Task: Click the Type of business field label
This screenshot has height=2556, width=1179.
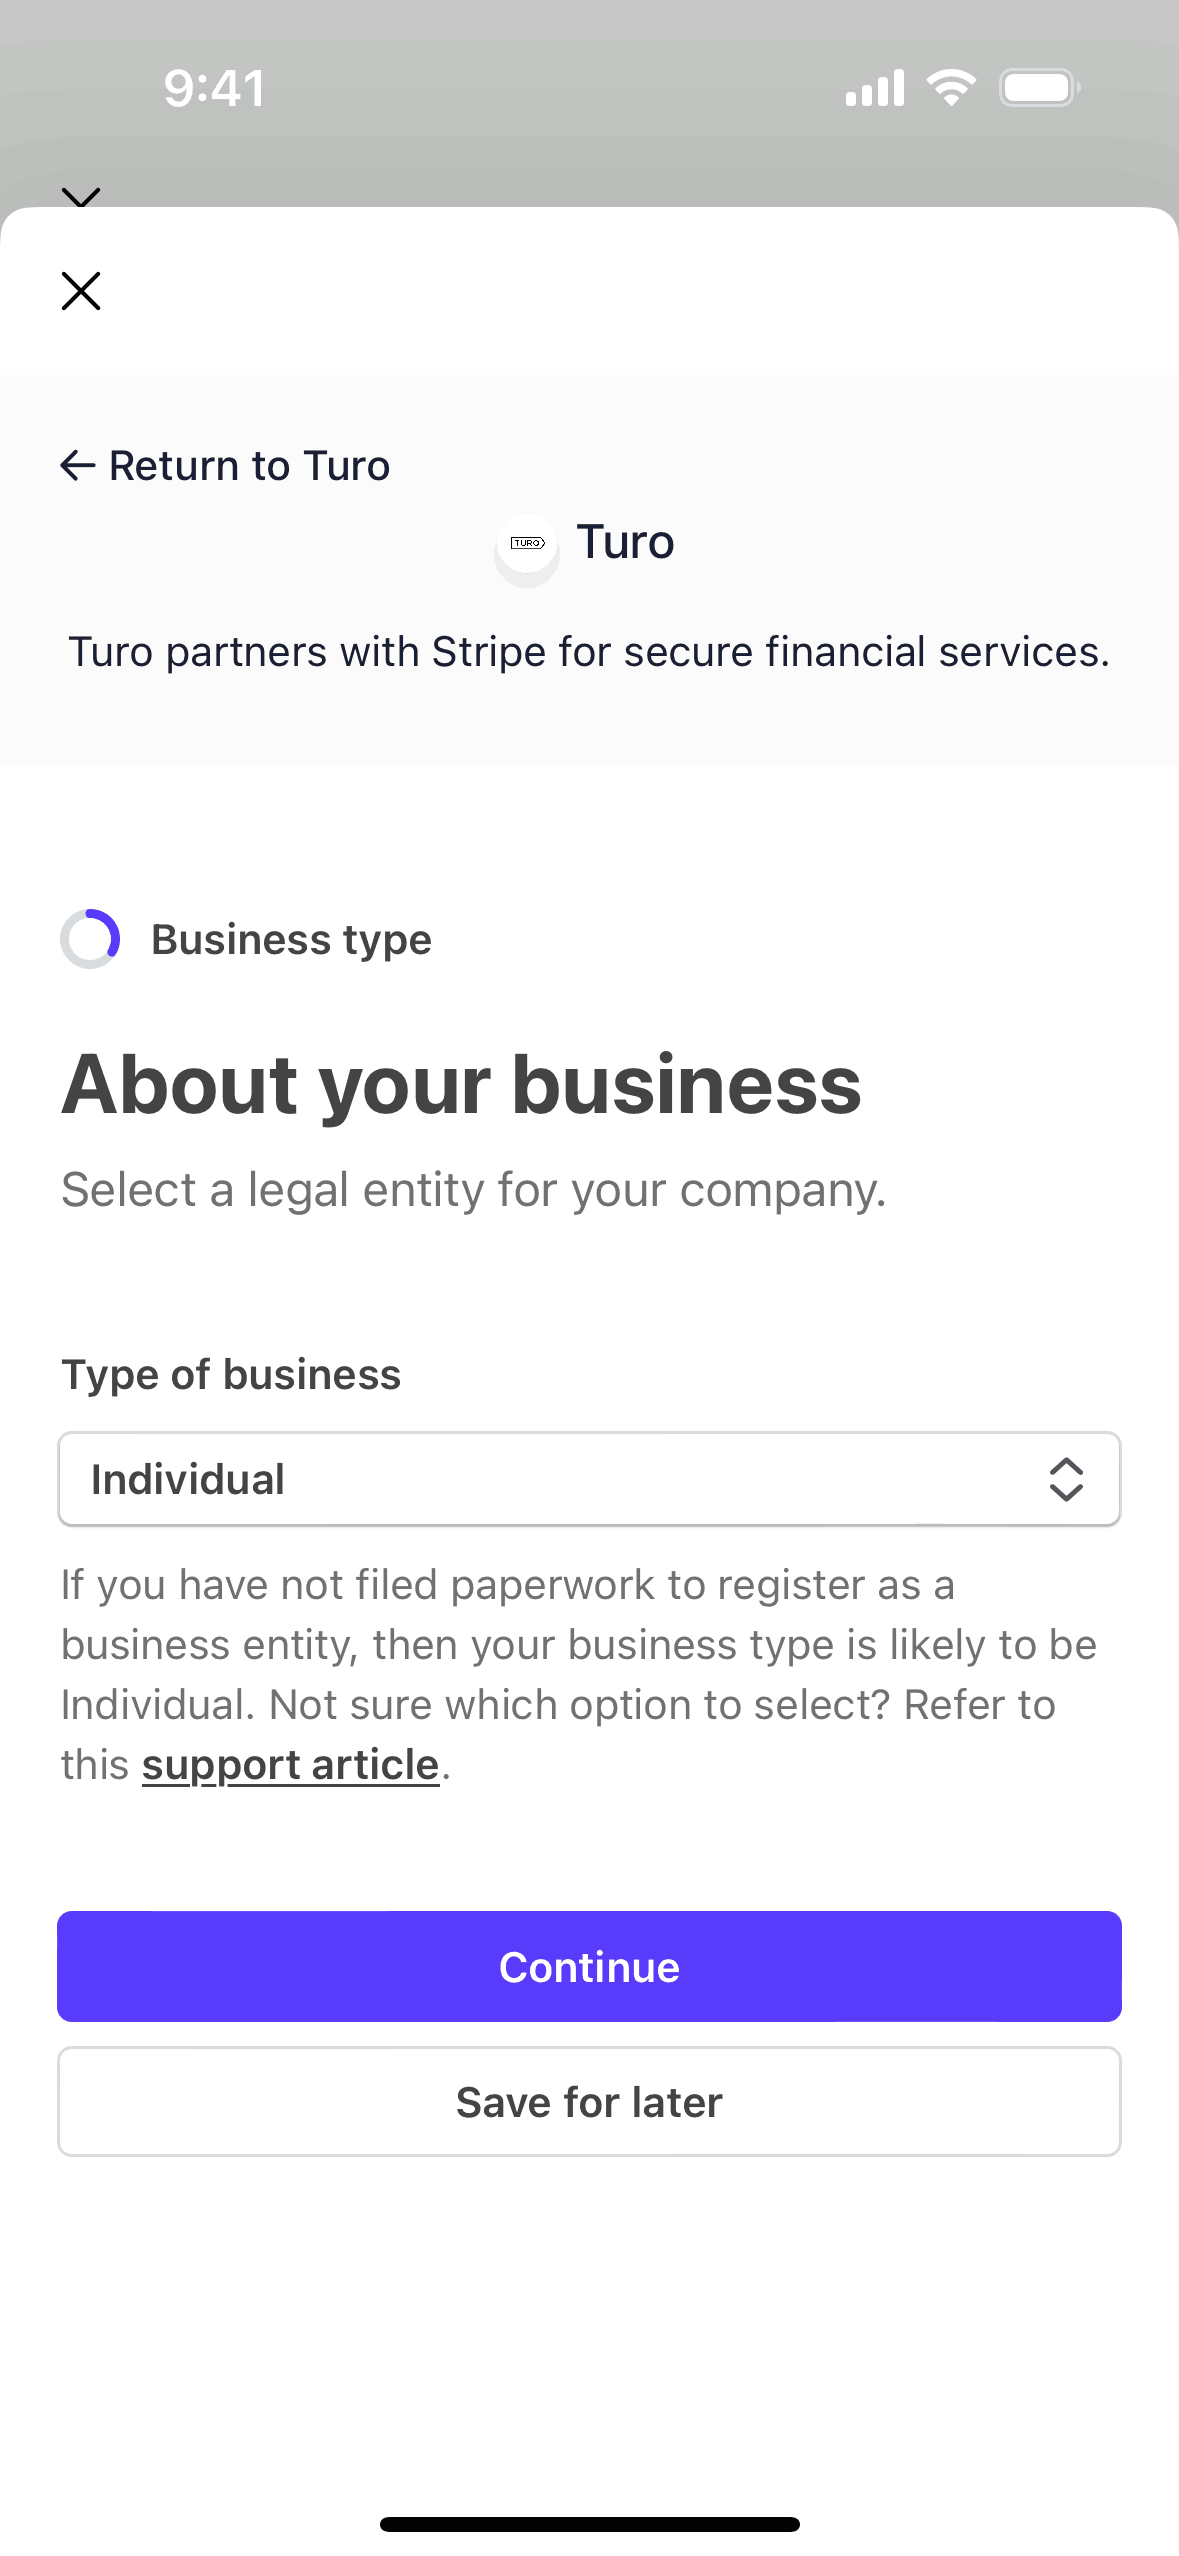Action: (x=231, y=1375)
